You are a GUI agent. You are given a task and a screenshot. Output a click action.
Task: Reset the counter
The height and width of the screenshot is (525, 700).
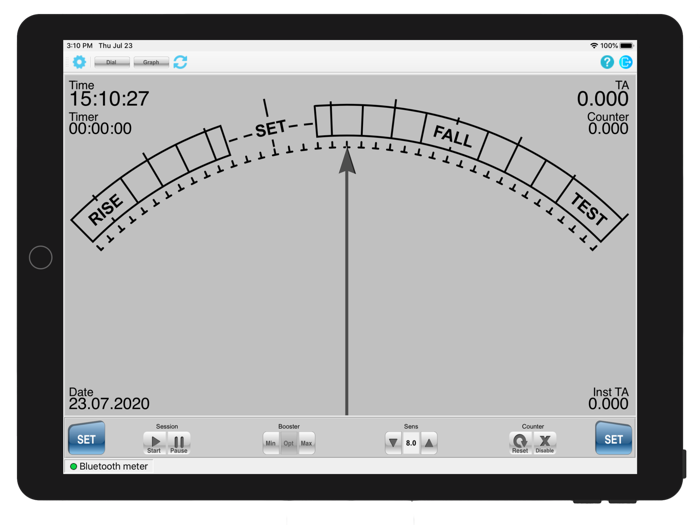pos(520,443)
